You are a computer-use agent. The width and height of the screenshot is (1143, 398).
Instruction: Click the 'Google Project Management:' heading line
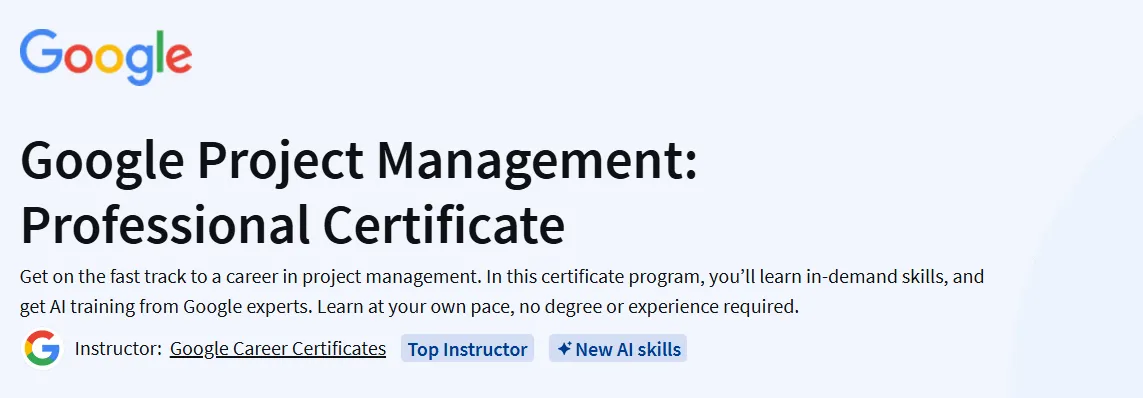359,162
